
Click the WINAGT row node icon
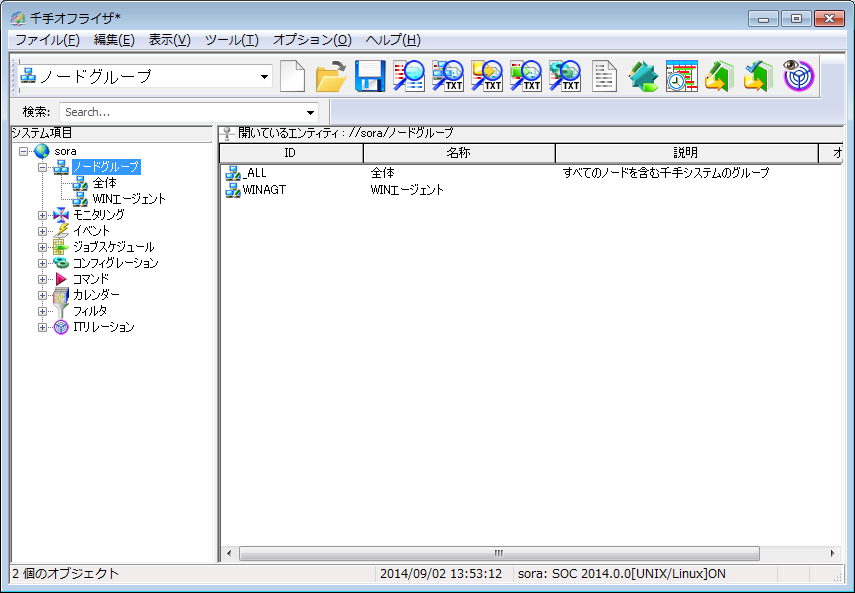coord(233,190)
